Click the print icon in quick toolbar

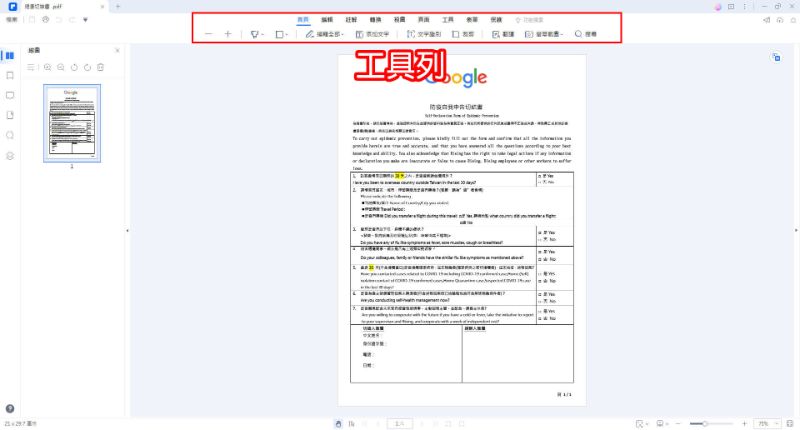click(x=45, y=19)
